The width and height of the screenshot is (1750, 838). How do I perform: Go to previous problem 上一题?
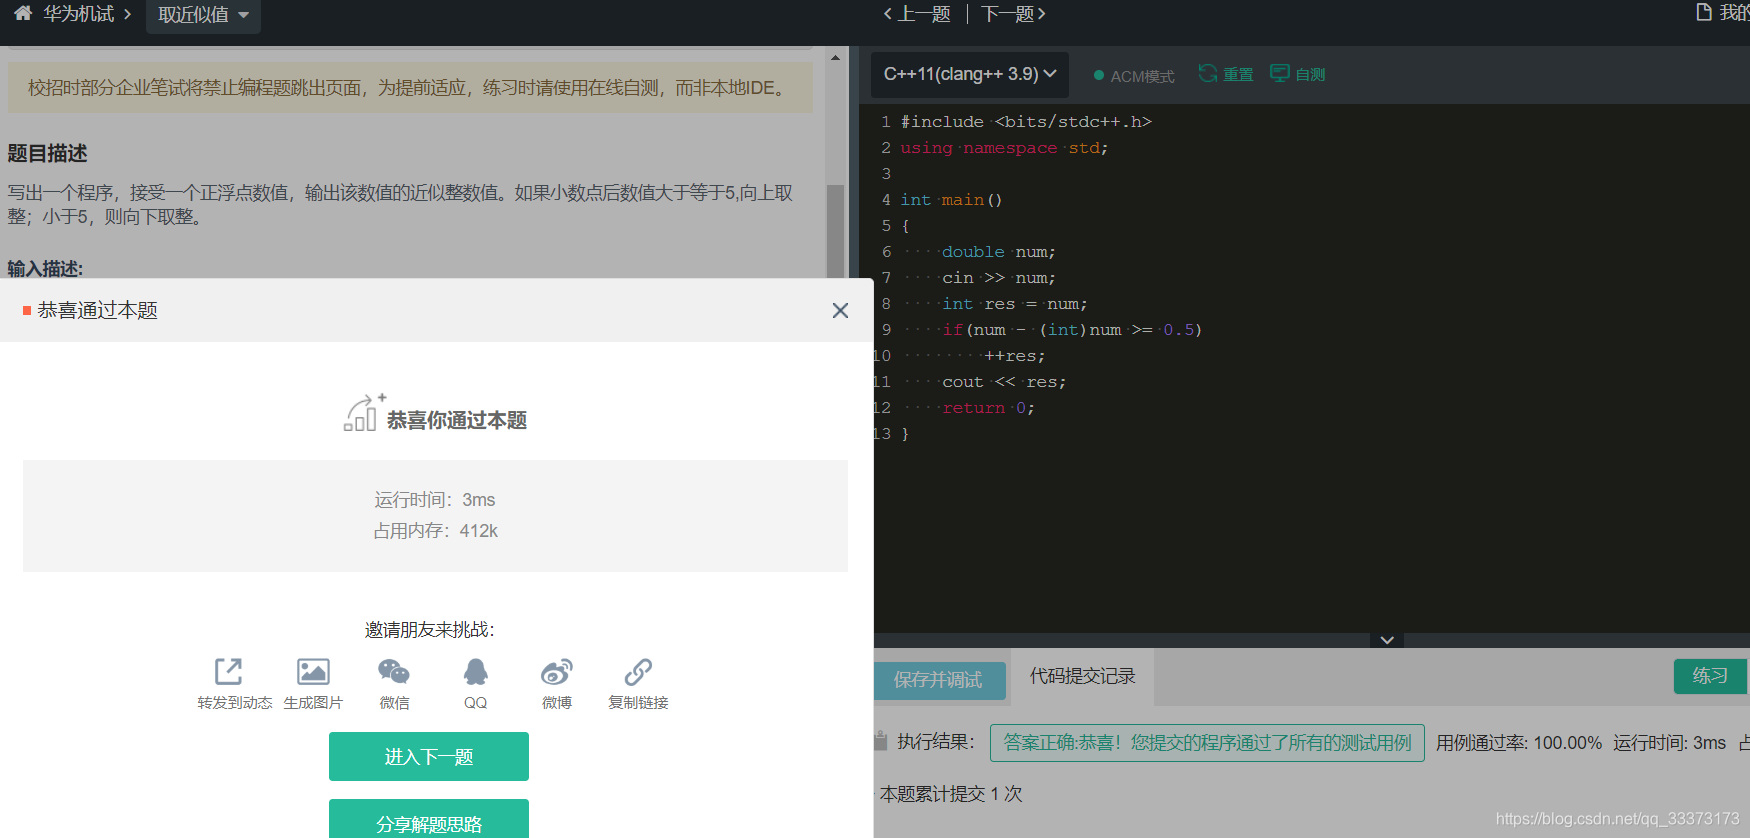917,14
